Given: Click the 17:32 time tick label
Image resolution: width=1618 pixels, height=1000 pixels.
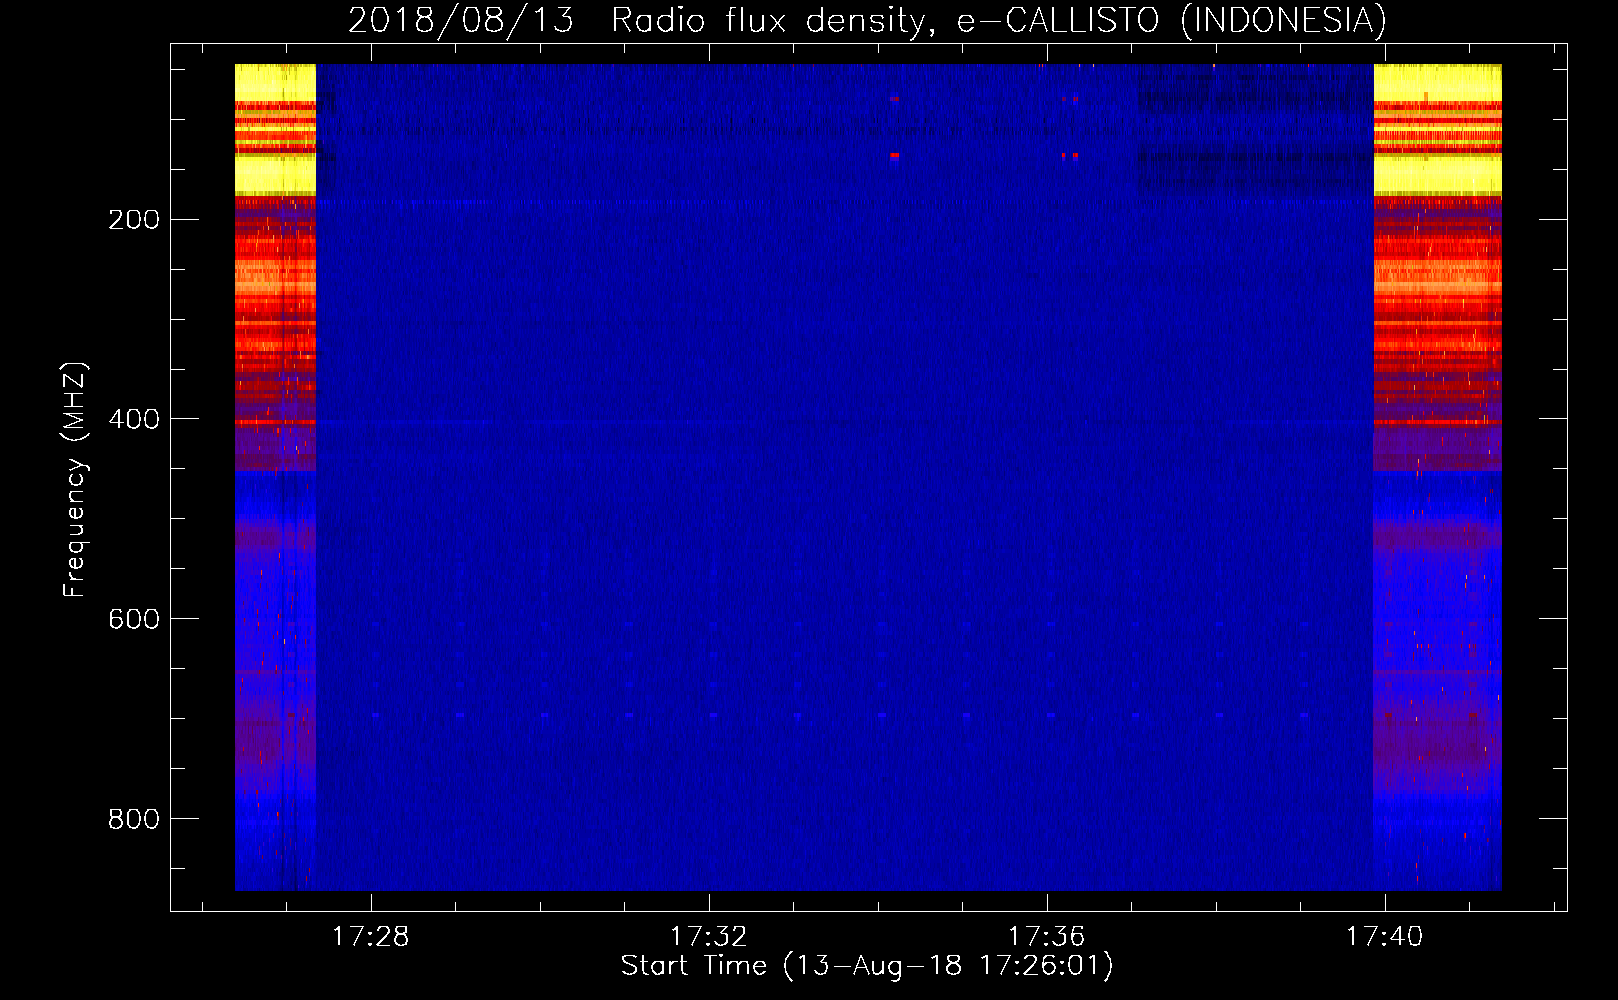Looking at the screenshot, I should pos(709,937).
